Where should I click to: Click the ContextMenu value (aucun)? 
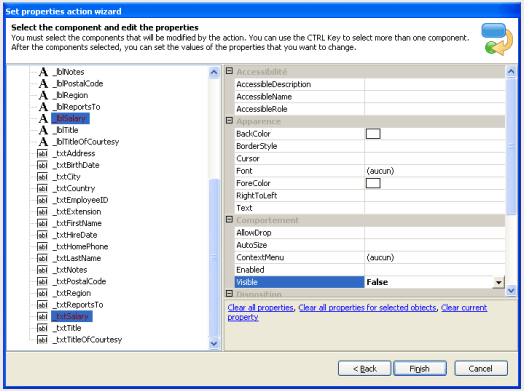435,257
